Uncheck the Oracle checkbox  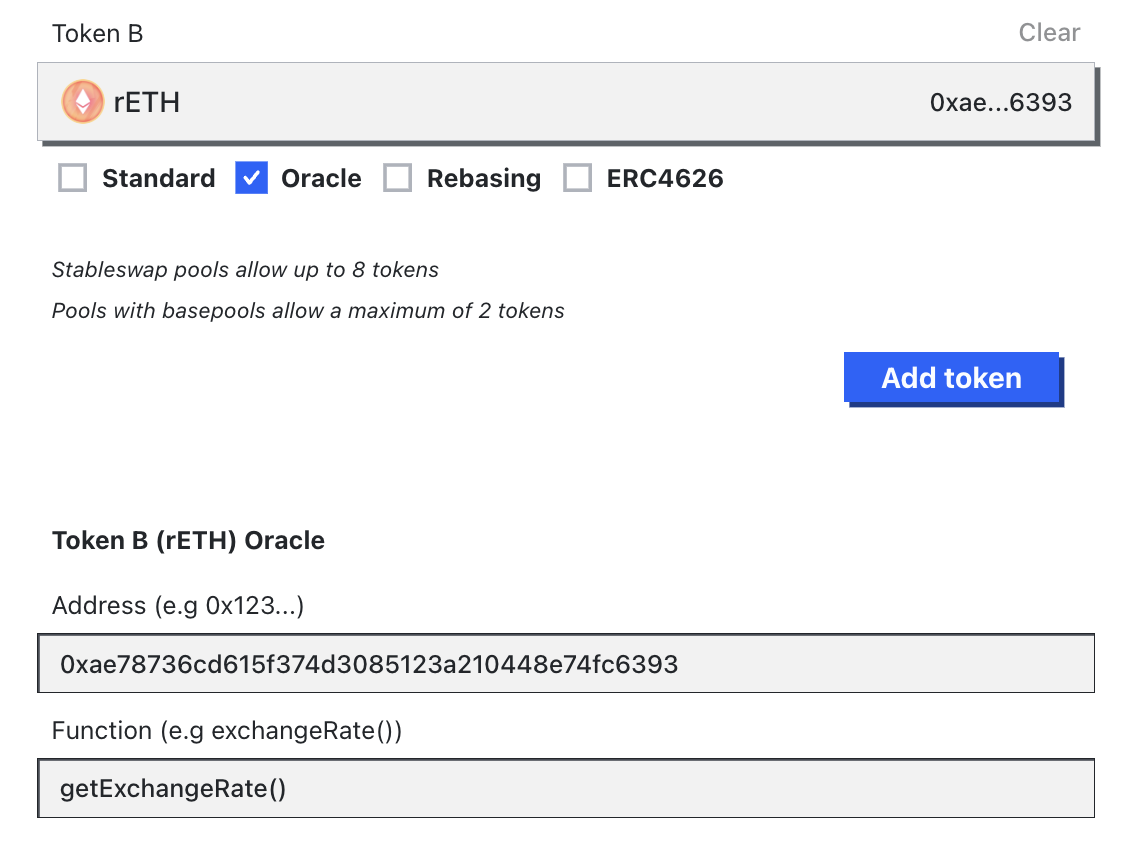tap(251, 178)
